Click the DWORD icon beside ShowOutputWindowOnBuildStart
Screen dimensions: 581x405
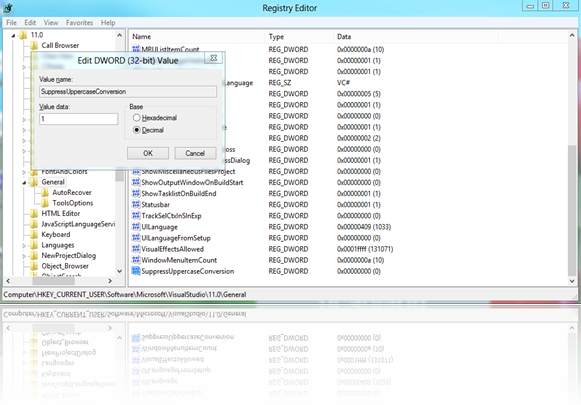(x=136, y=182)
